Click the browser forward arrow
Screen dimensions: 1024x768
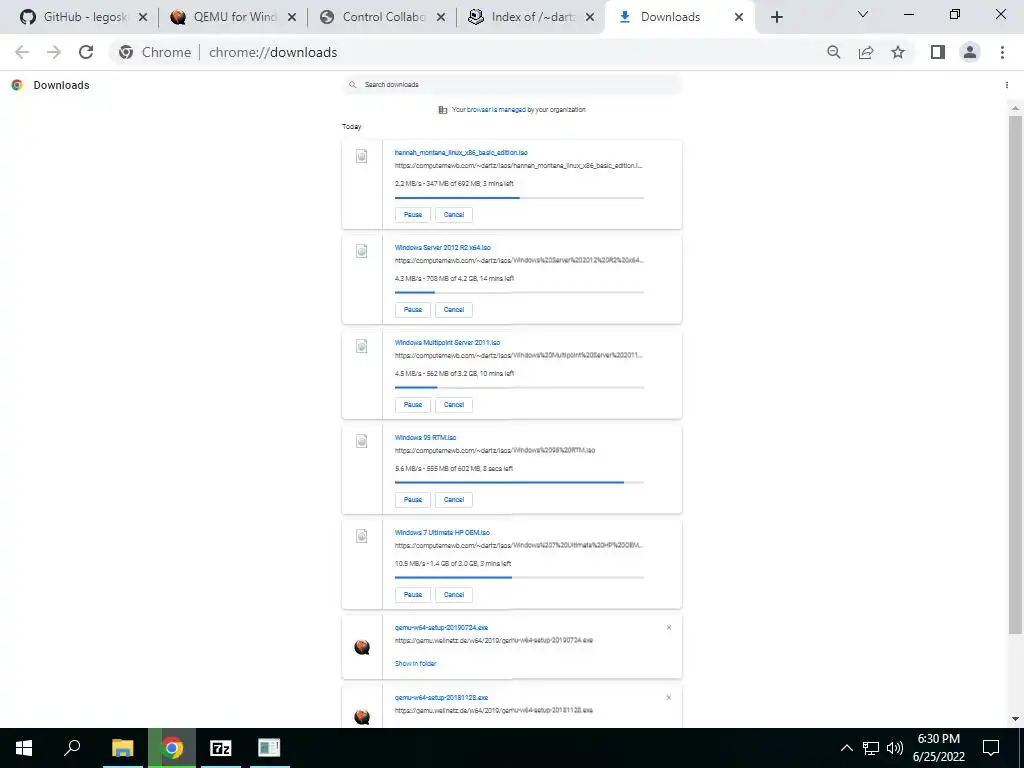(x=54, y=52)
